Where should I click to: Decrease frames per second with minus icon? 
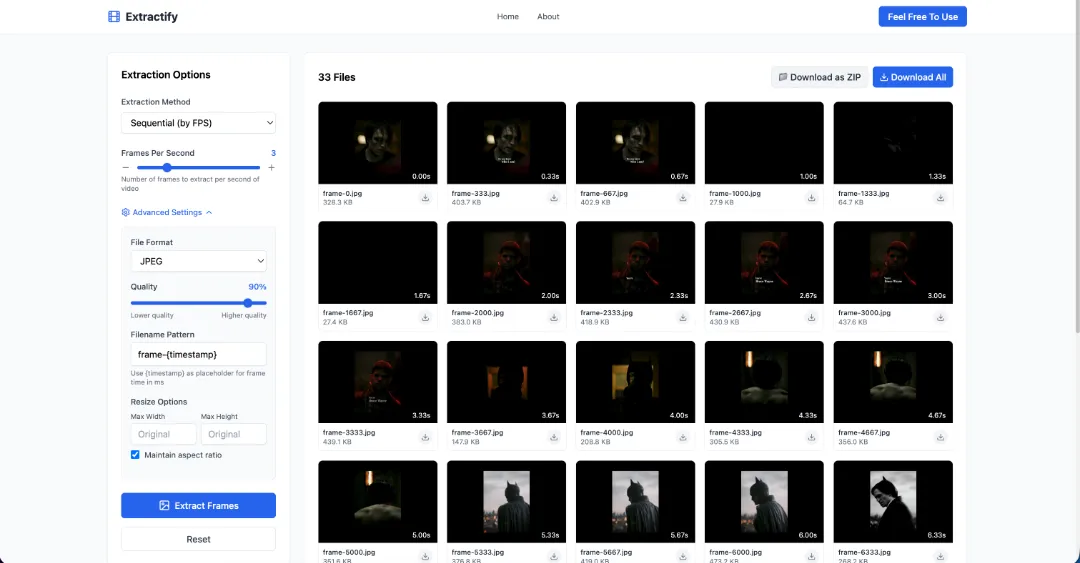point(125,167)
